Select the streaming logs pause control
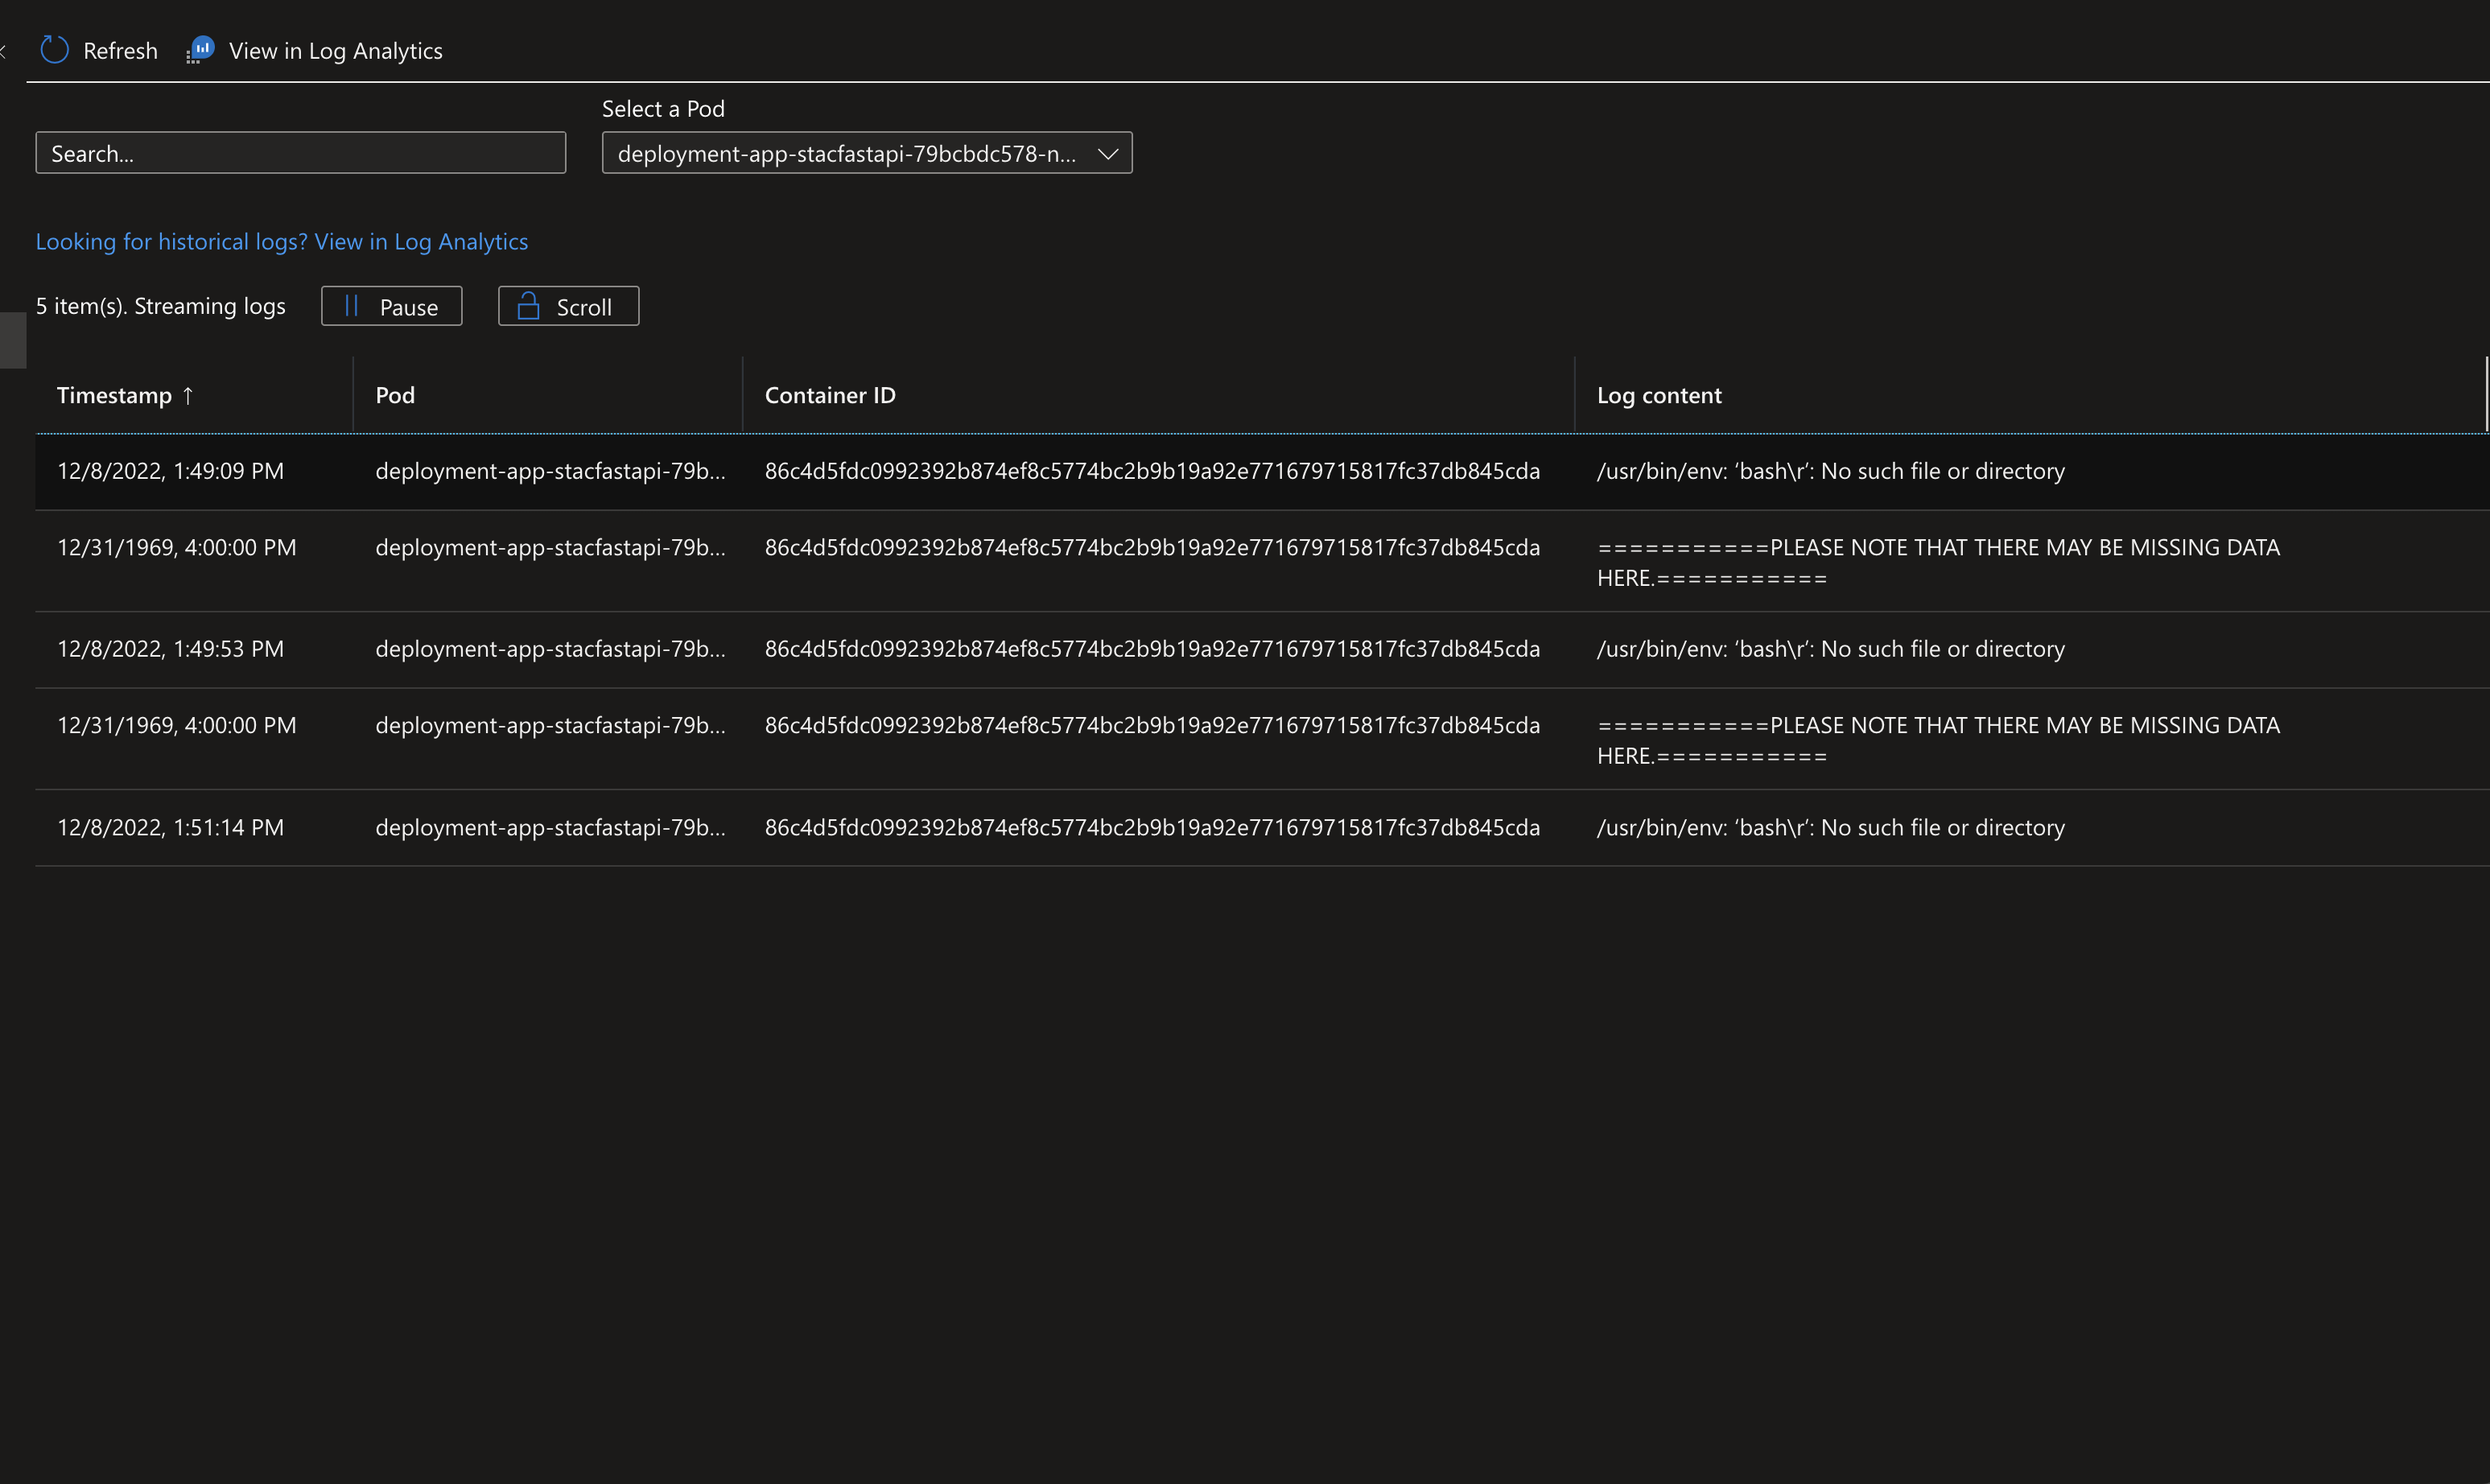 click(391, 306)
